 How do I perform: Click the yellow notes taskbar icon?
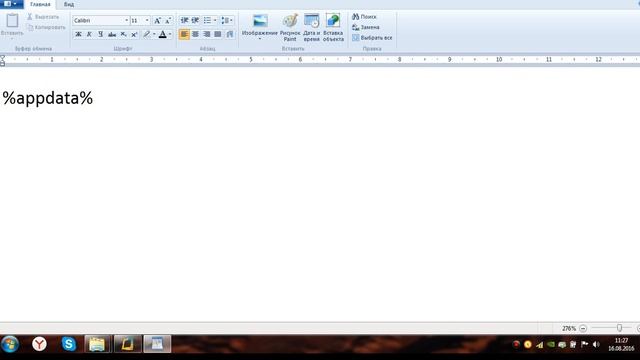pyautogui.click(x=127, y=344)
